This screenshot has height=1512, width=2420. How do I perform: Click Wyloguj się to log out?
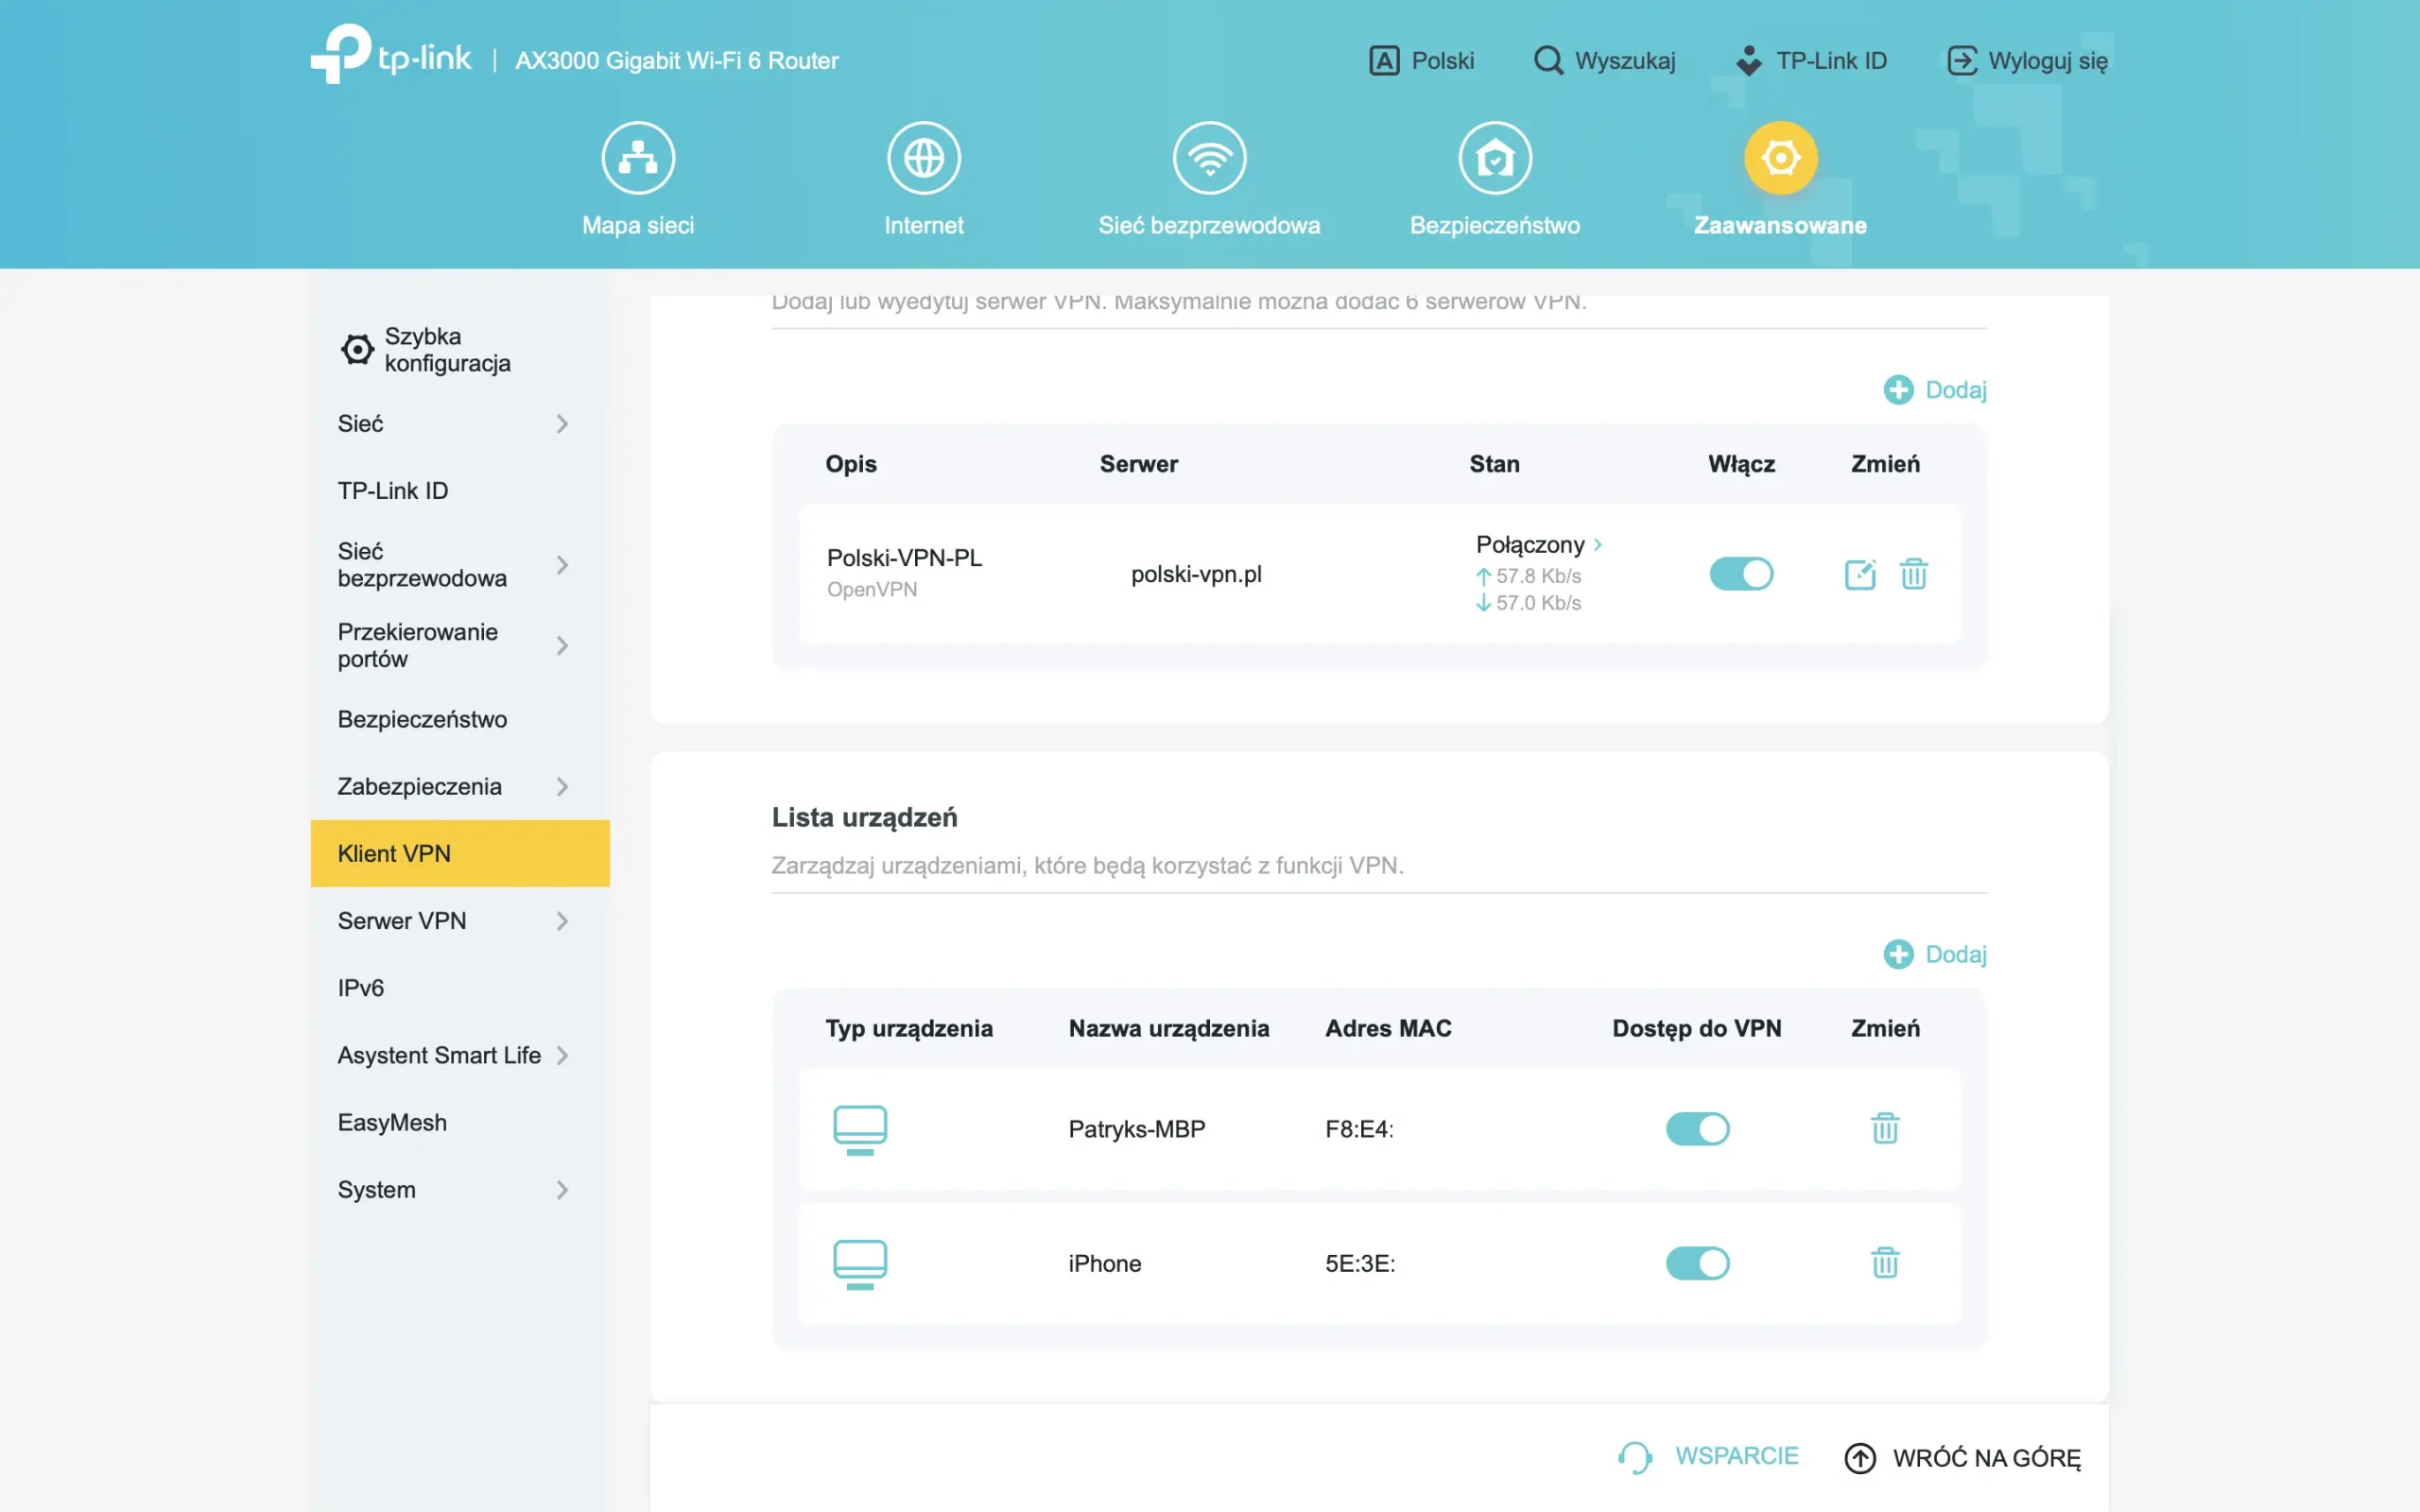tap(2028, 61)
